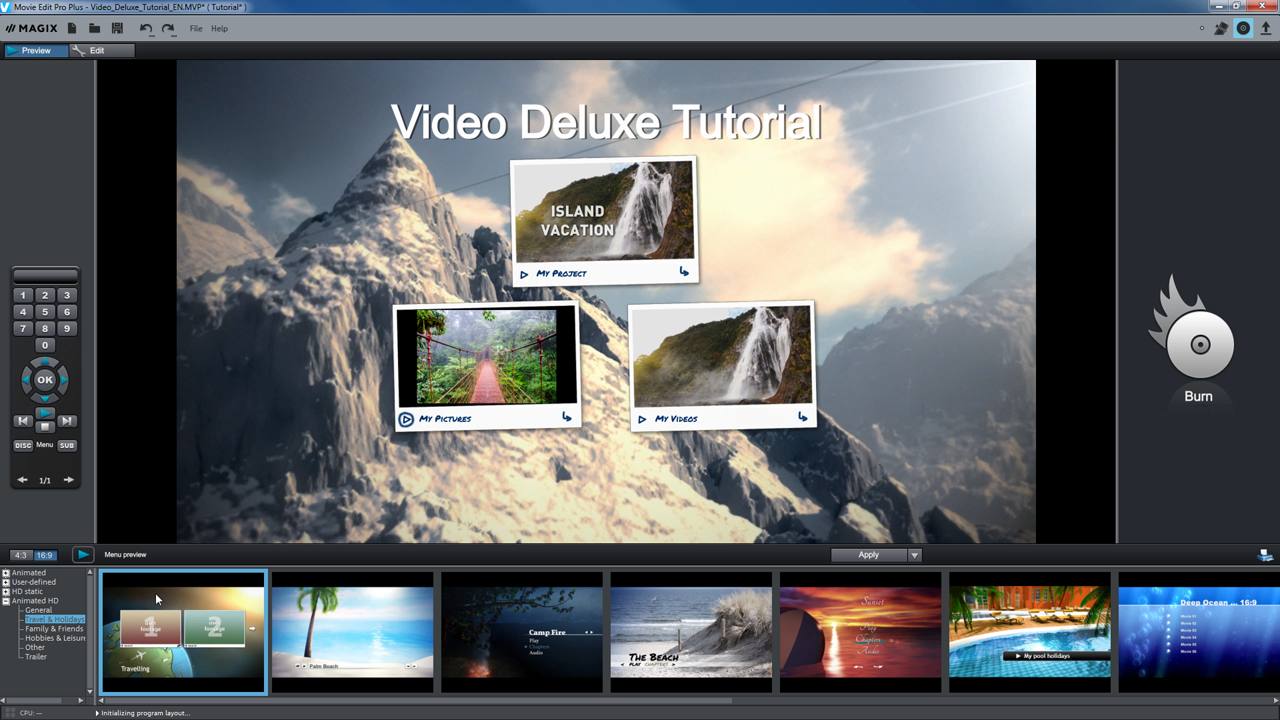
Task: Click the small circle indicator in top toolbar
Action: coord(1202,28)
